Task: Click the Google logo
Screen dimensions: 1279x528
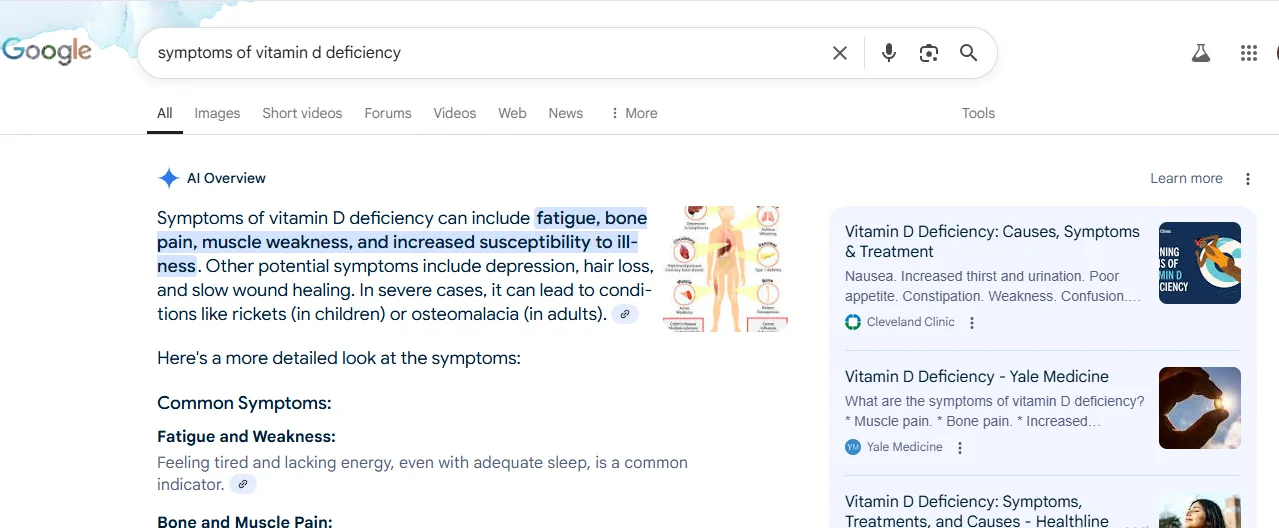Action: (x=47, y=52)
